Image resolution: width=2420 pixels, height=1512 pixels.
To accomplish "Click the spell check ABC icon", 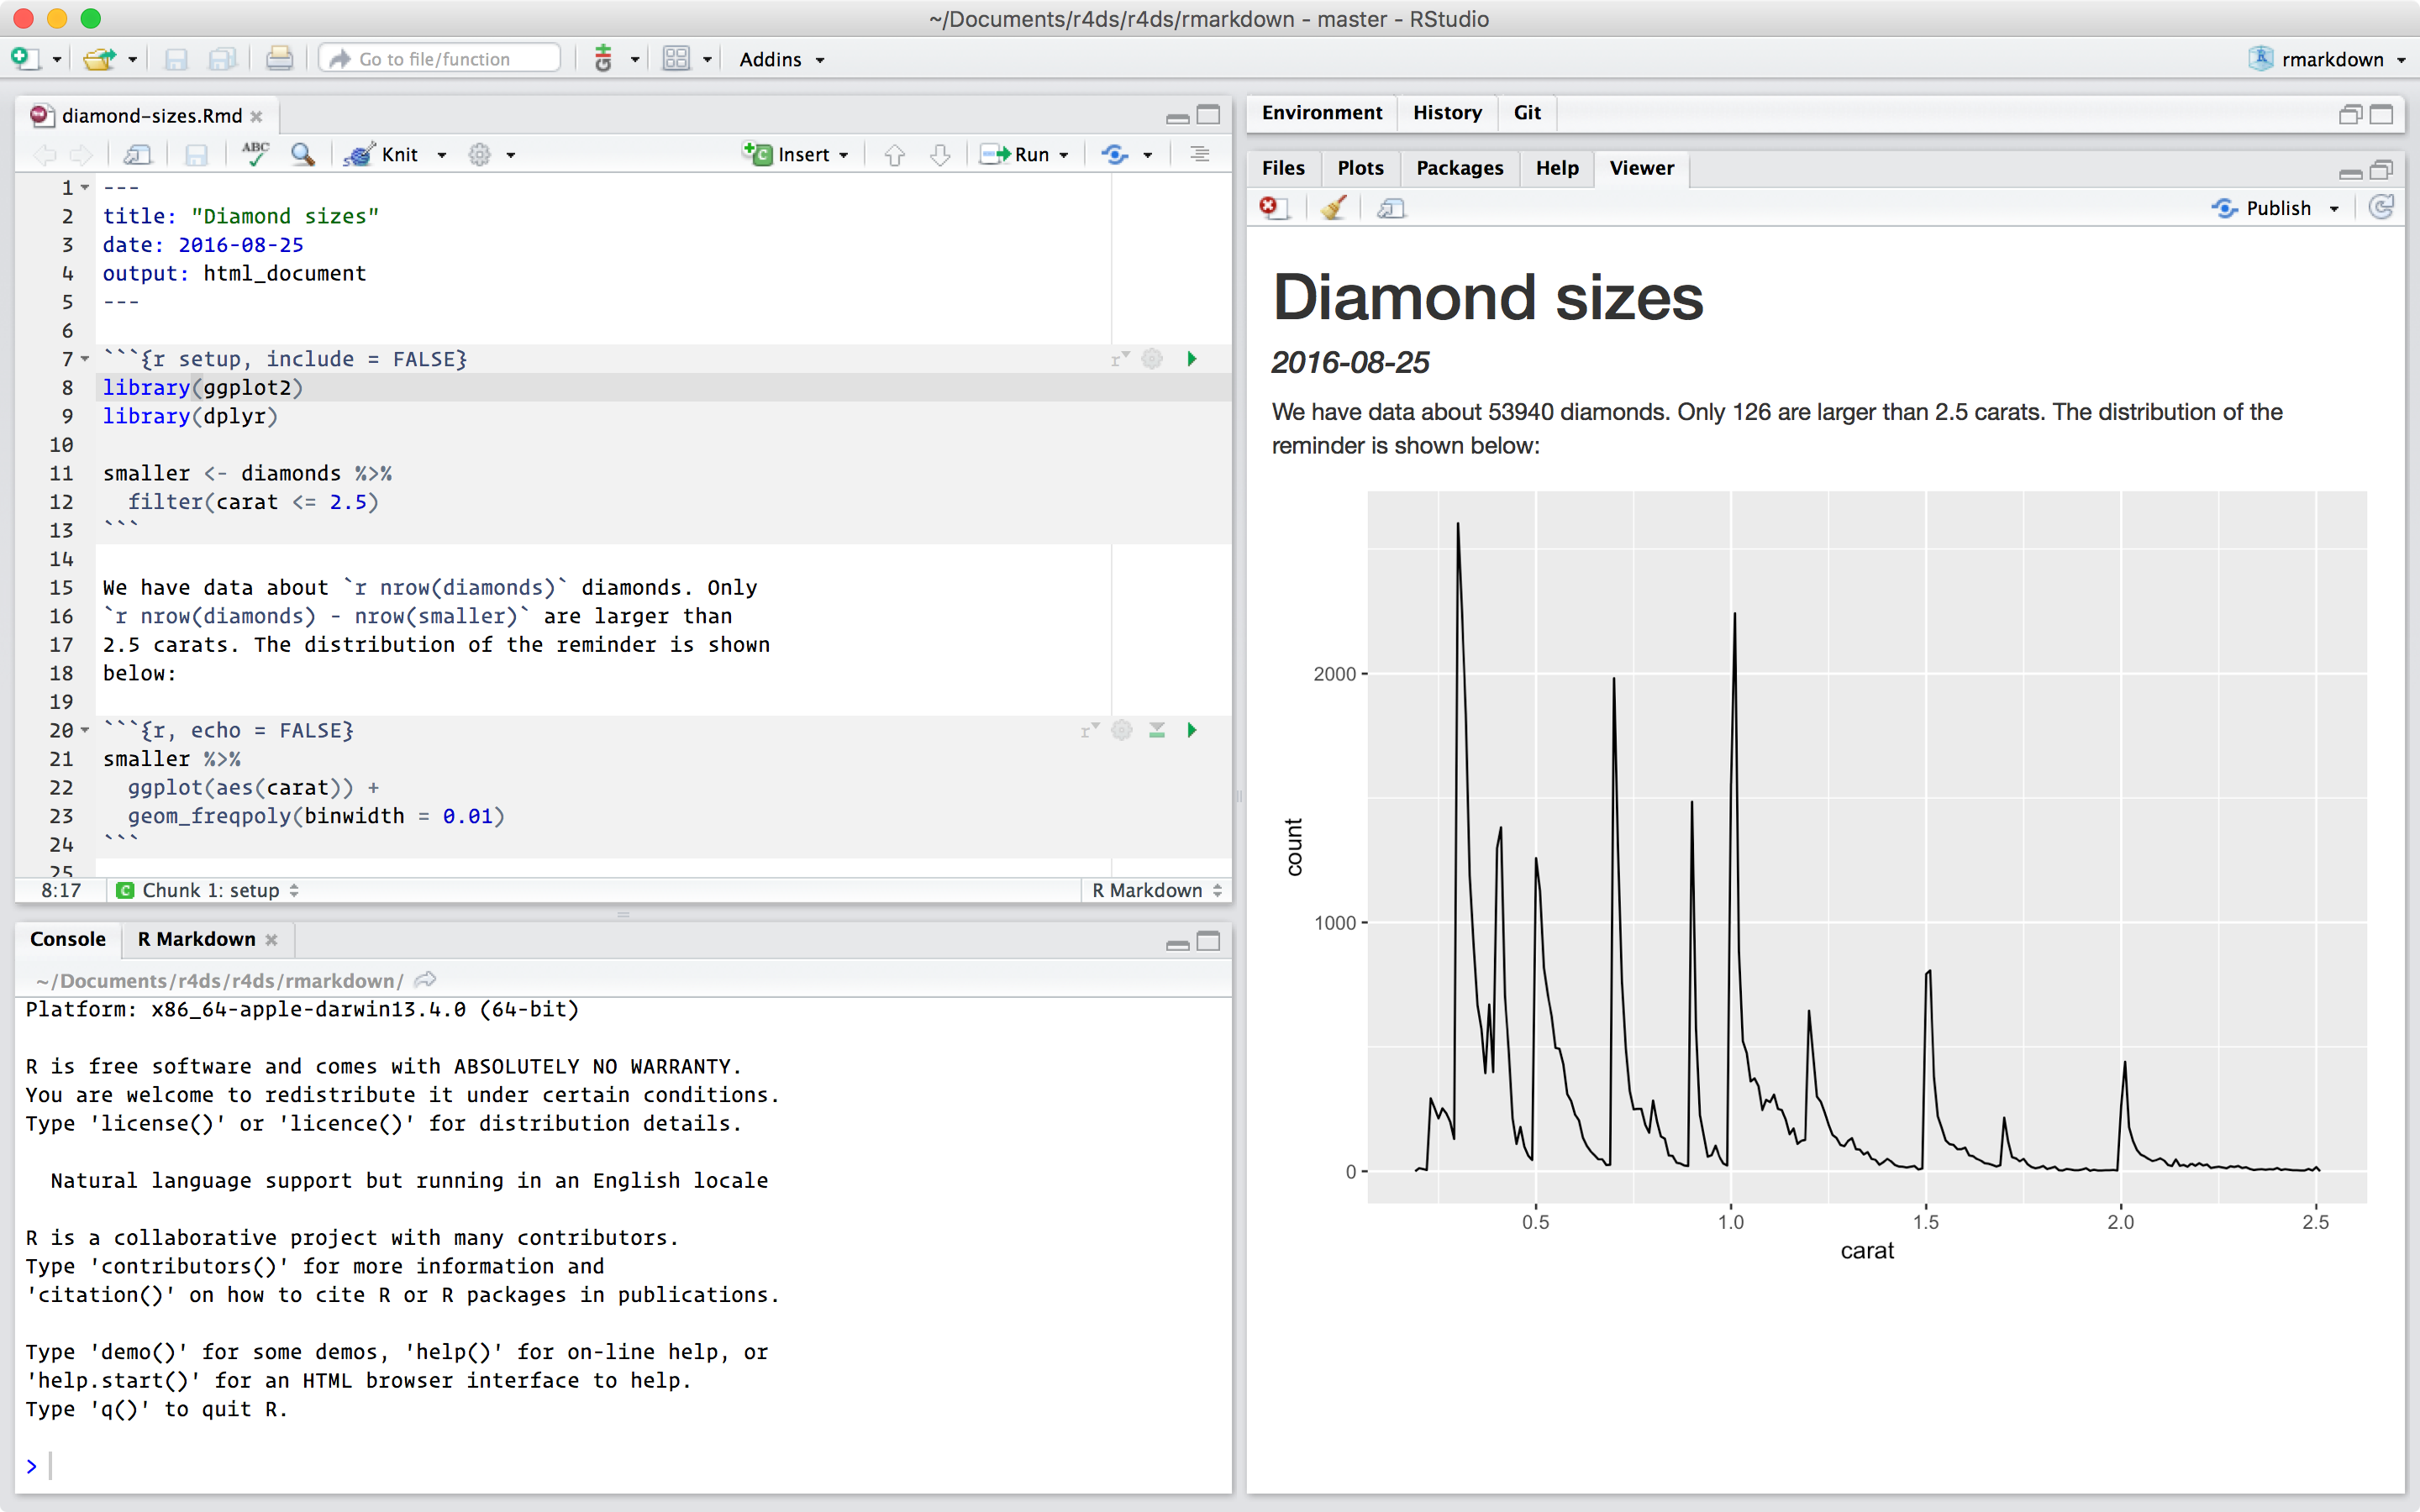I will click(255, 154).
